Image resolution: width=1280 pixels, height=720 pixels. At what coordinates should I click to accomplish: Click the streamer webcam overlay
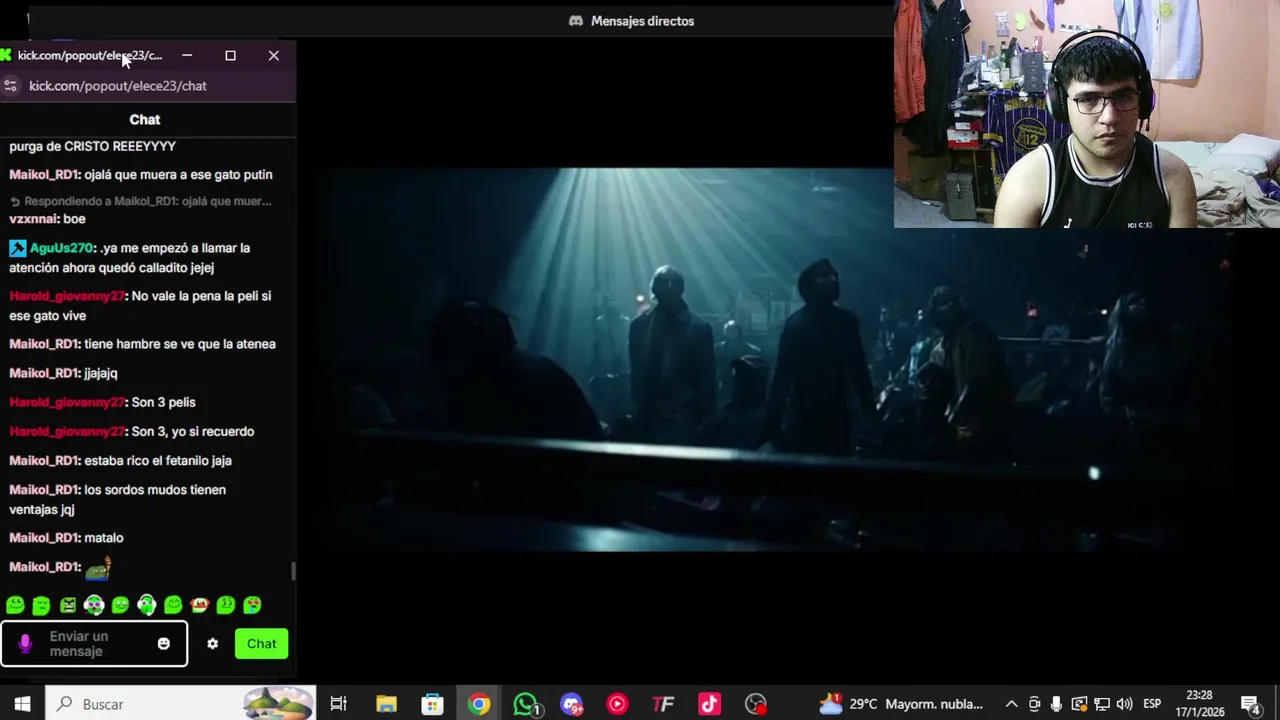coord(1087,114)
